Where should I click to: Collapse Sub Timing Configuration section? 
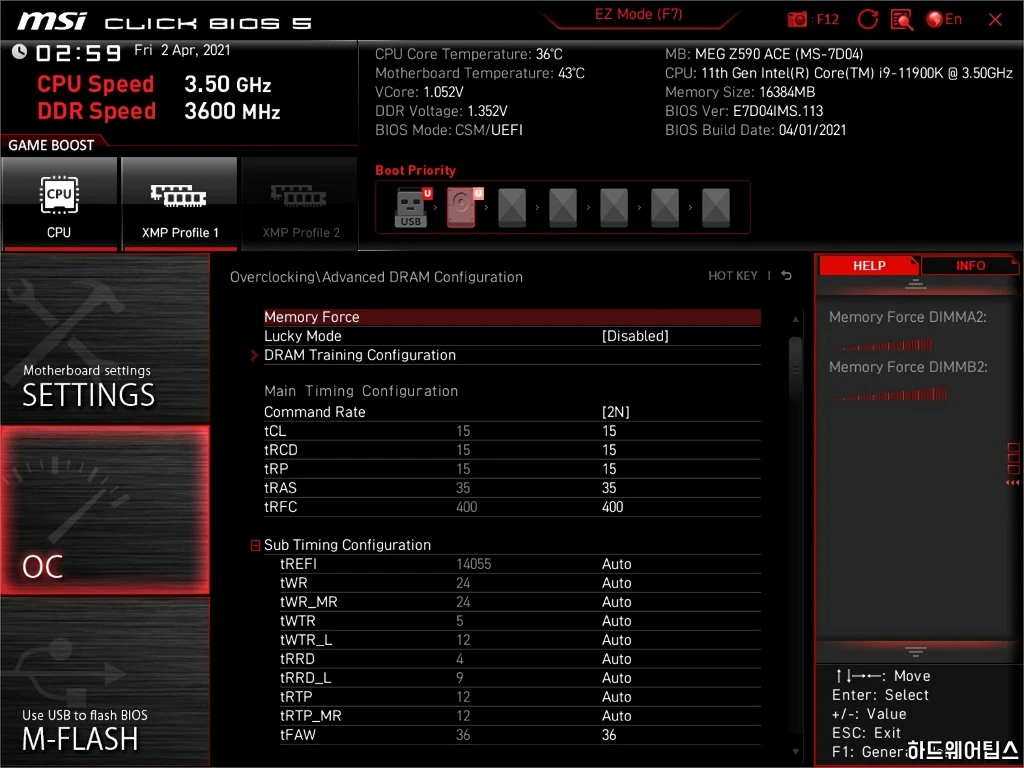point(255,545)
